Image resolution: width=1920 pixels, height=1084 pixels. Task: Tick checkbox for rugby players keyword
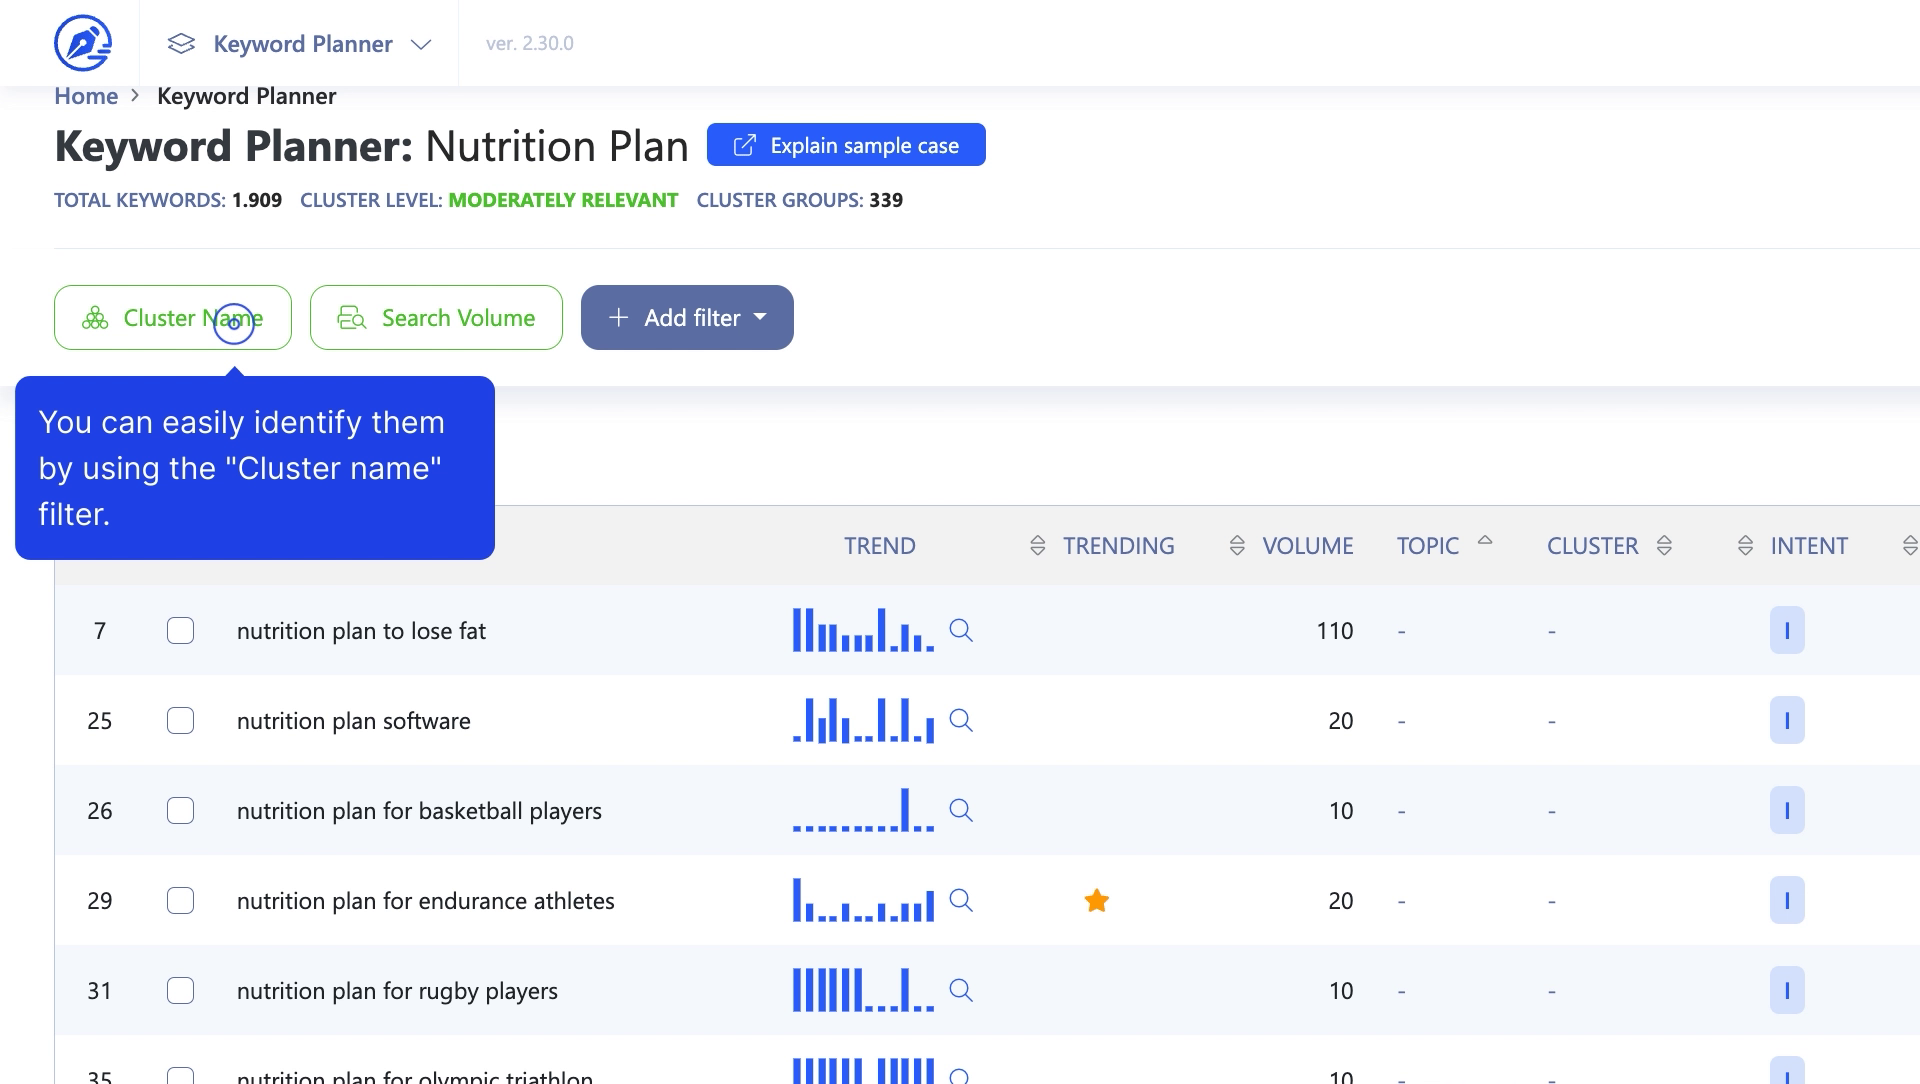tap(180, 991)
